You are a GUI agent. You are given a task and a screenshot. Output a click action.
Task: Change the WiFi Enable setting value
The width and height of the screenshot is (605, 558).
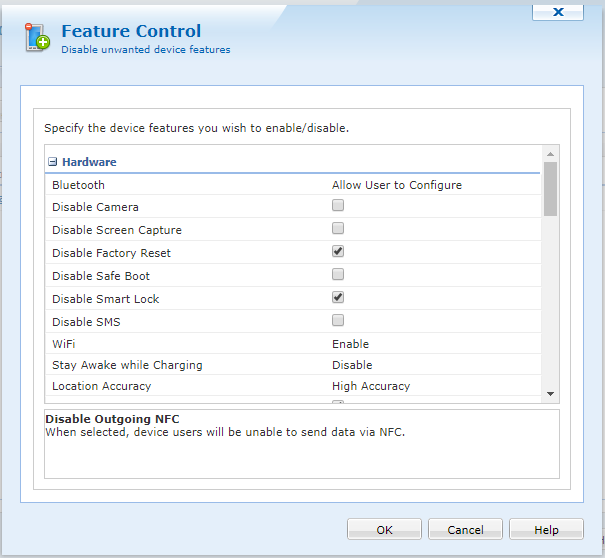pos(350,344)
